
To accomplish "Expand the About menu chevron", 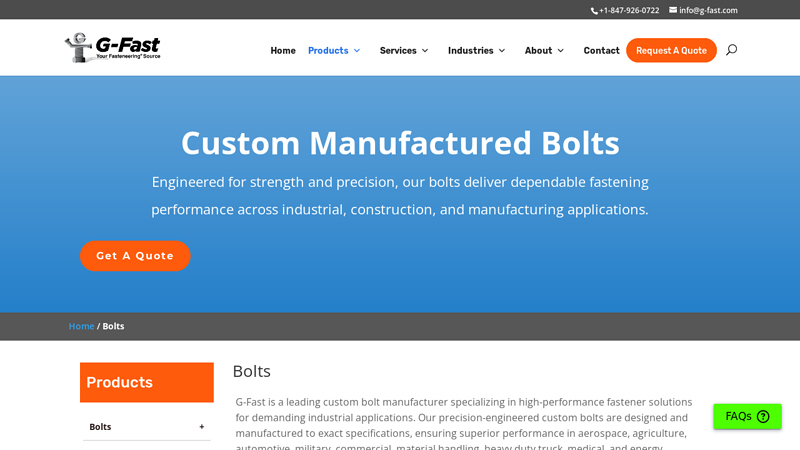I will point(560,51).
